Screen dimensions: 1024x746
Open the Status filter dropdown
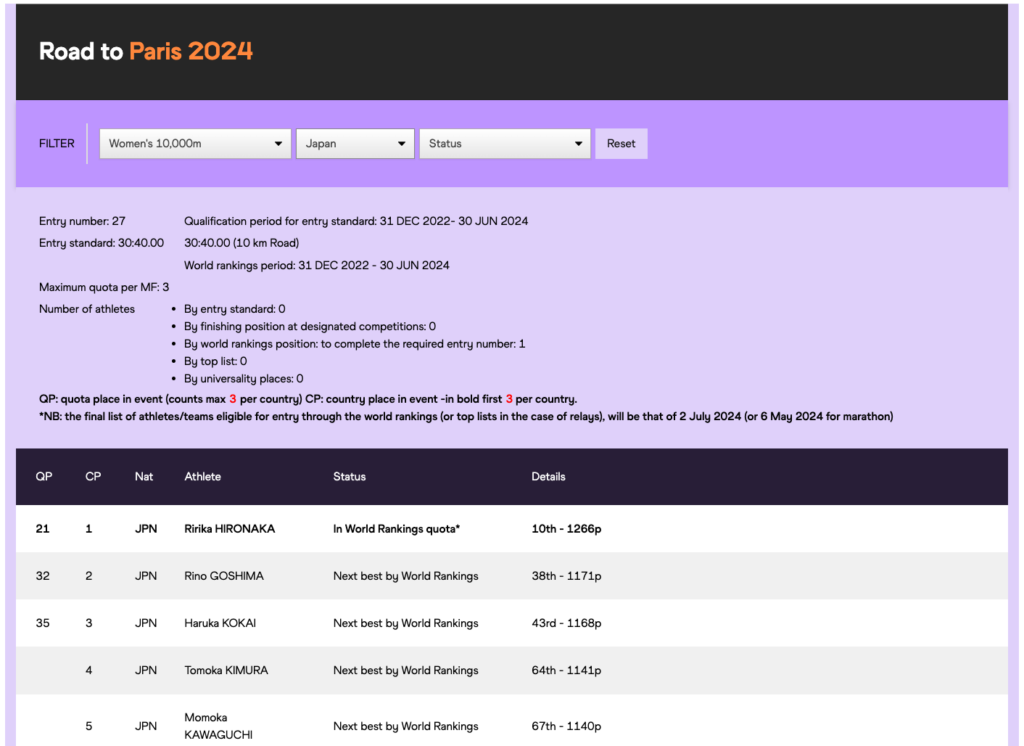(x=505, y=144)
